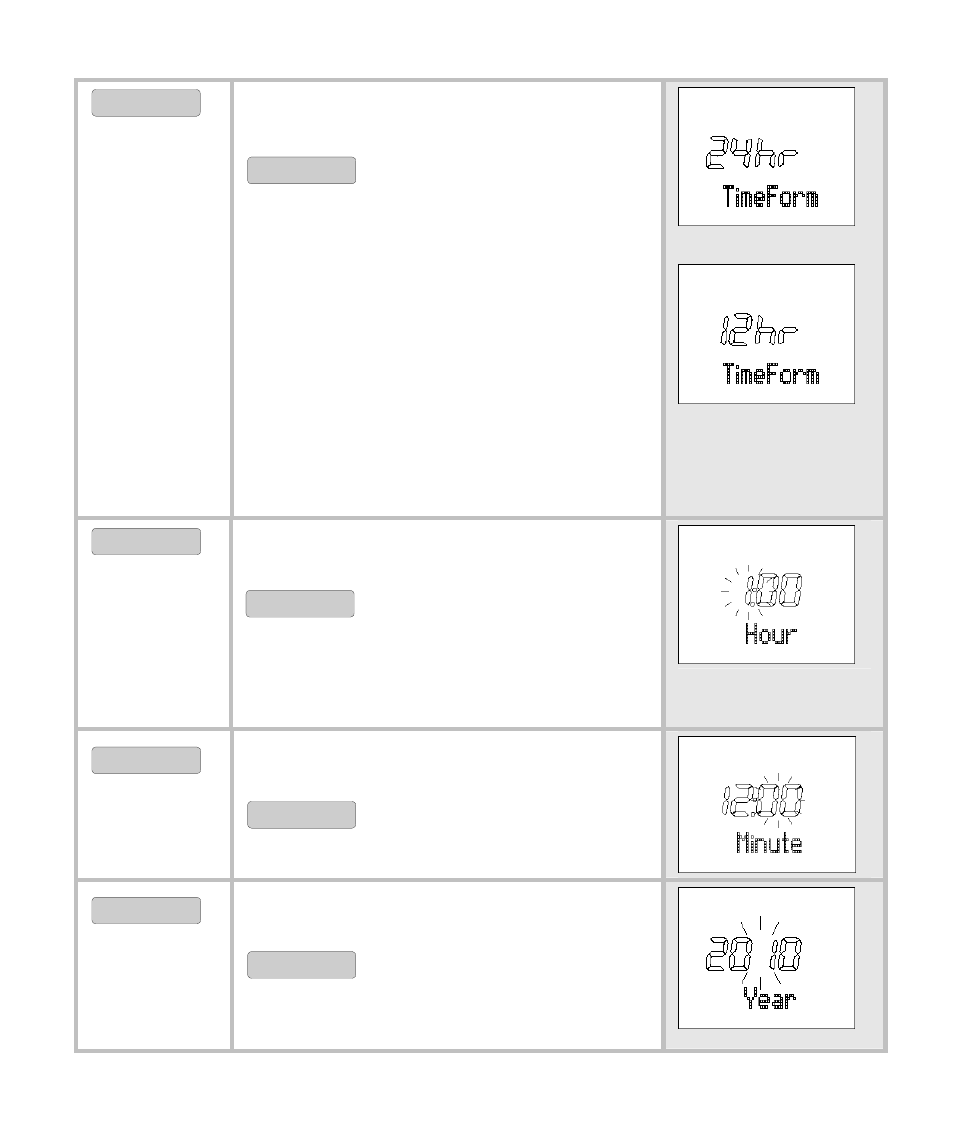The image size is (954, 1132).
Task: Click gray button in TimeForm row's first column
Action: [x=146, y=103]
